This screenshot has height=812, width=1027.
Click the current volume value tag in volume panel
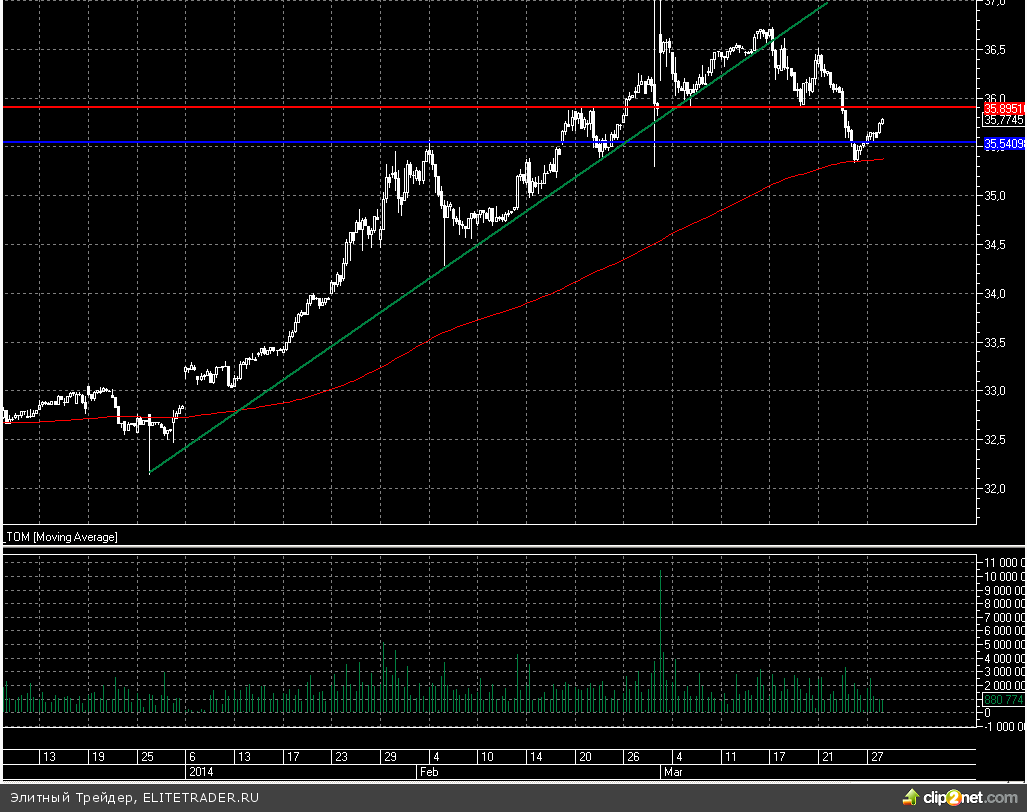[1003, 699]
